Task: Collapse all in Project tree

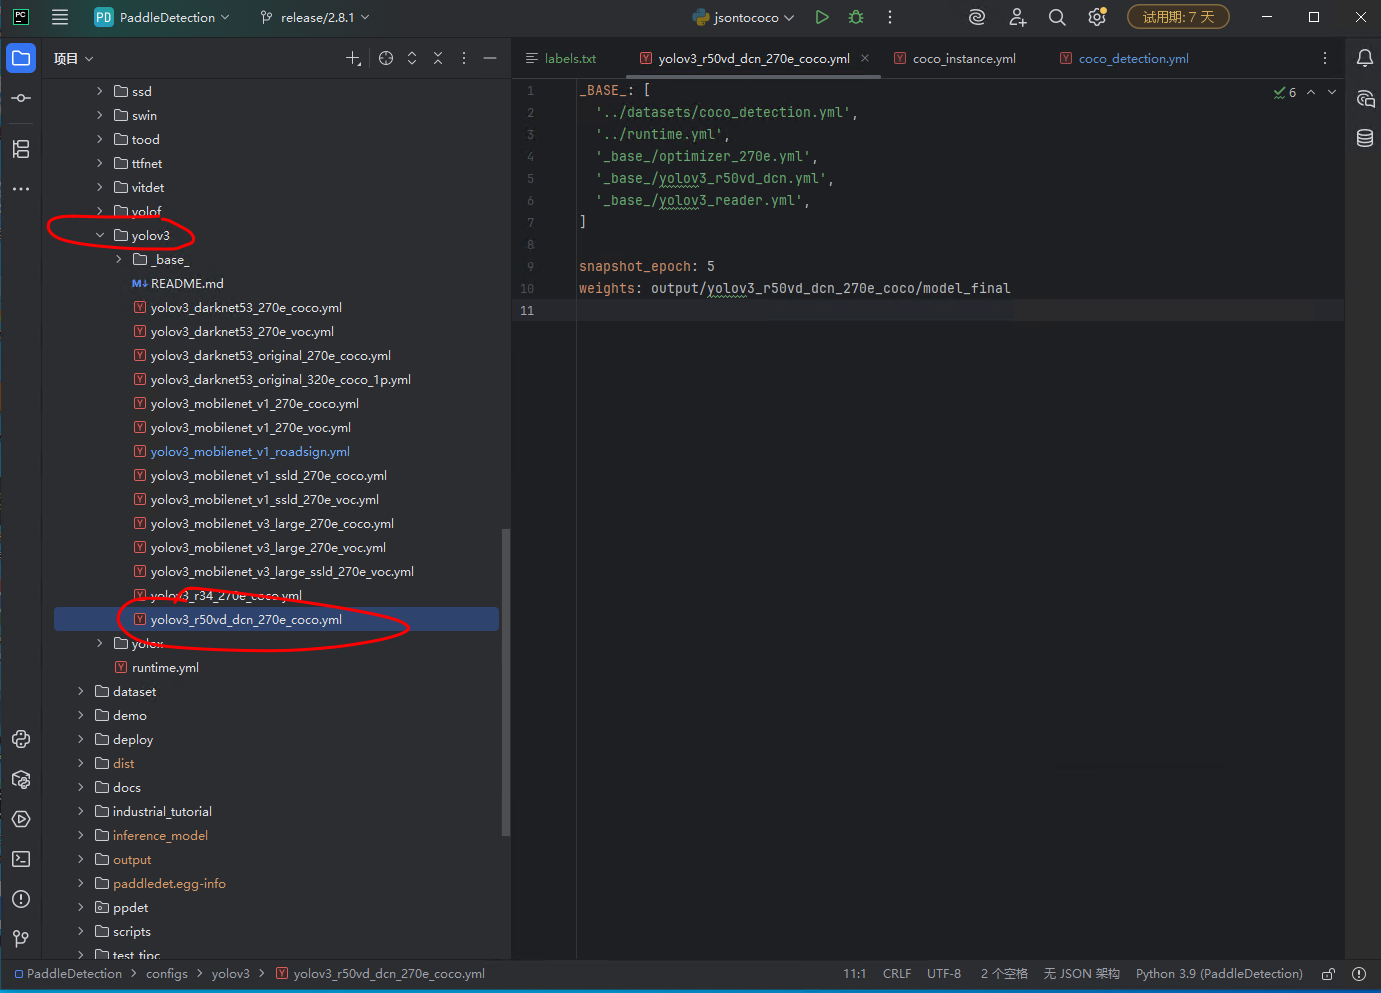Action: pos(438,59)
